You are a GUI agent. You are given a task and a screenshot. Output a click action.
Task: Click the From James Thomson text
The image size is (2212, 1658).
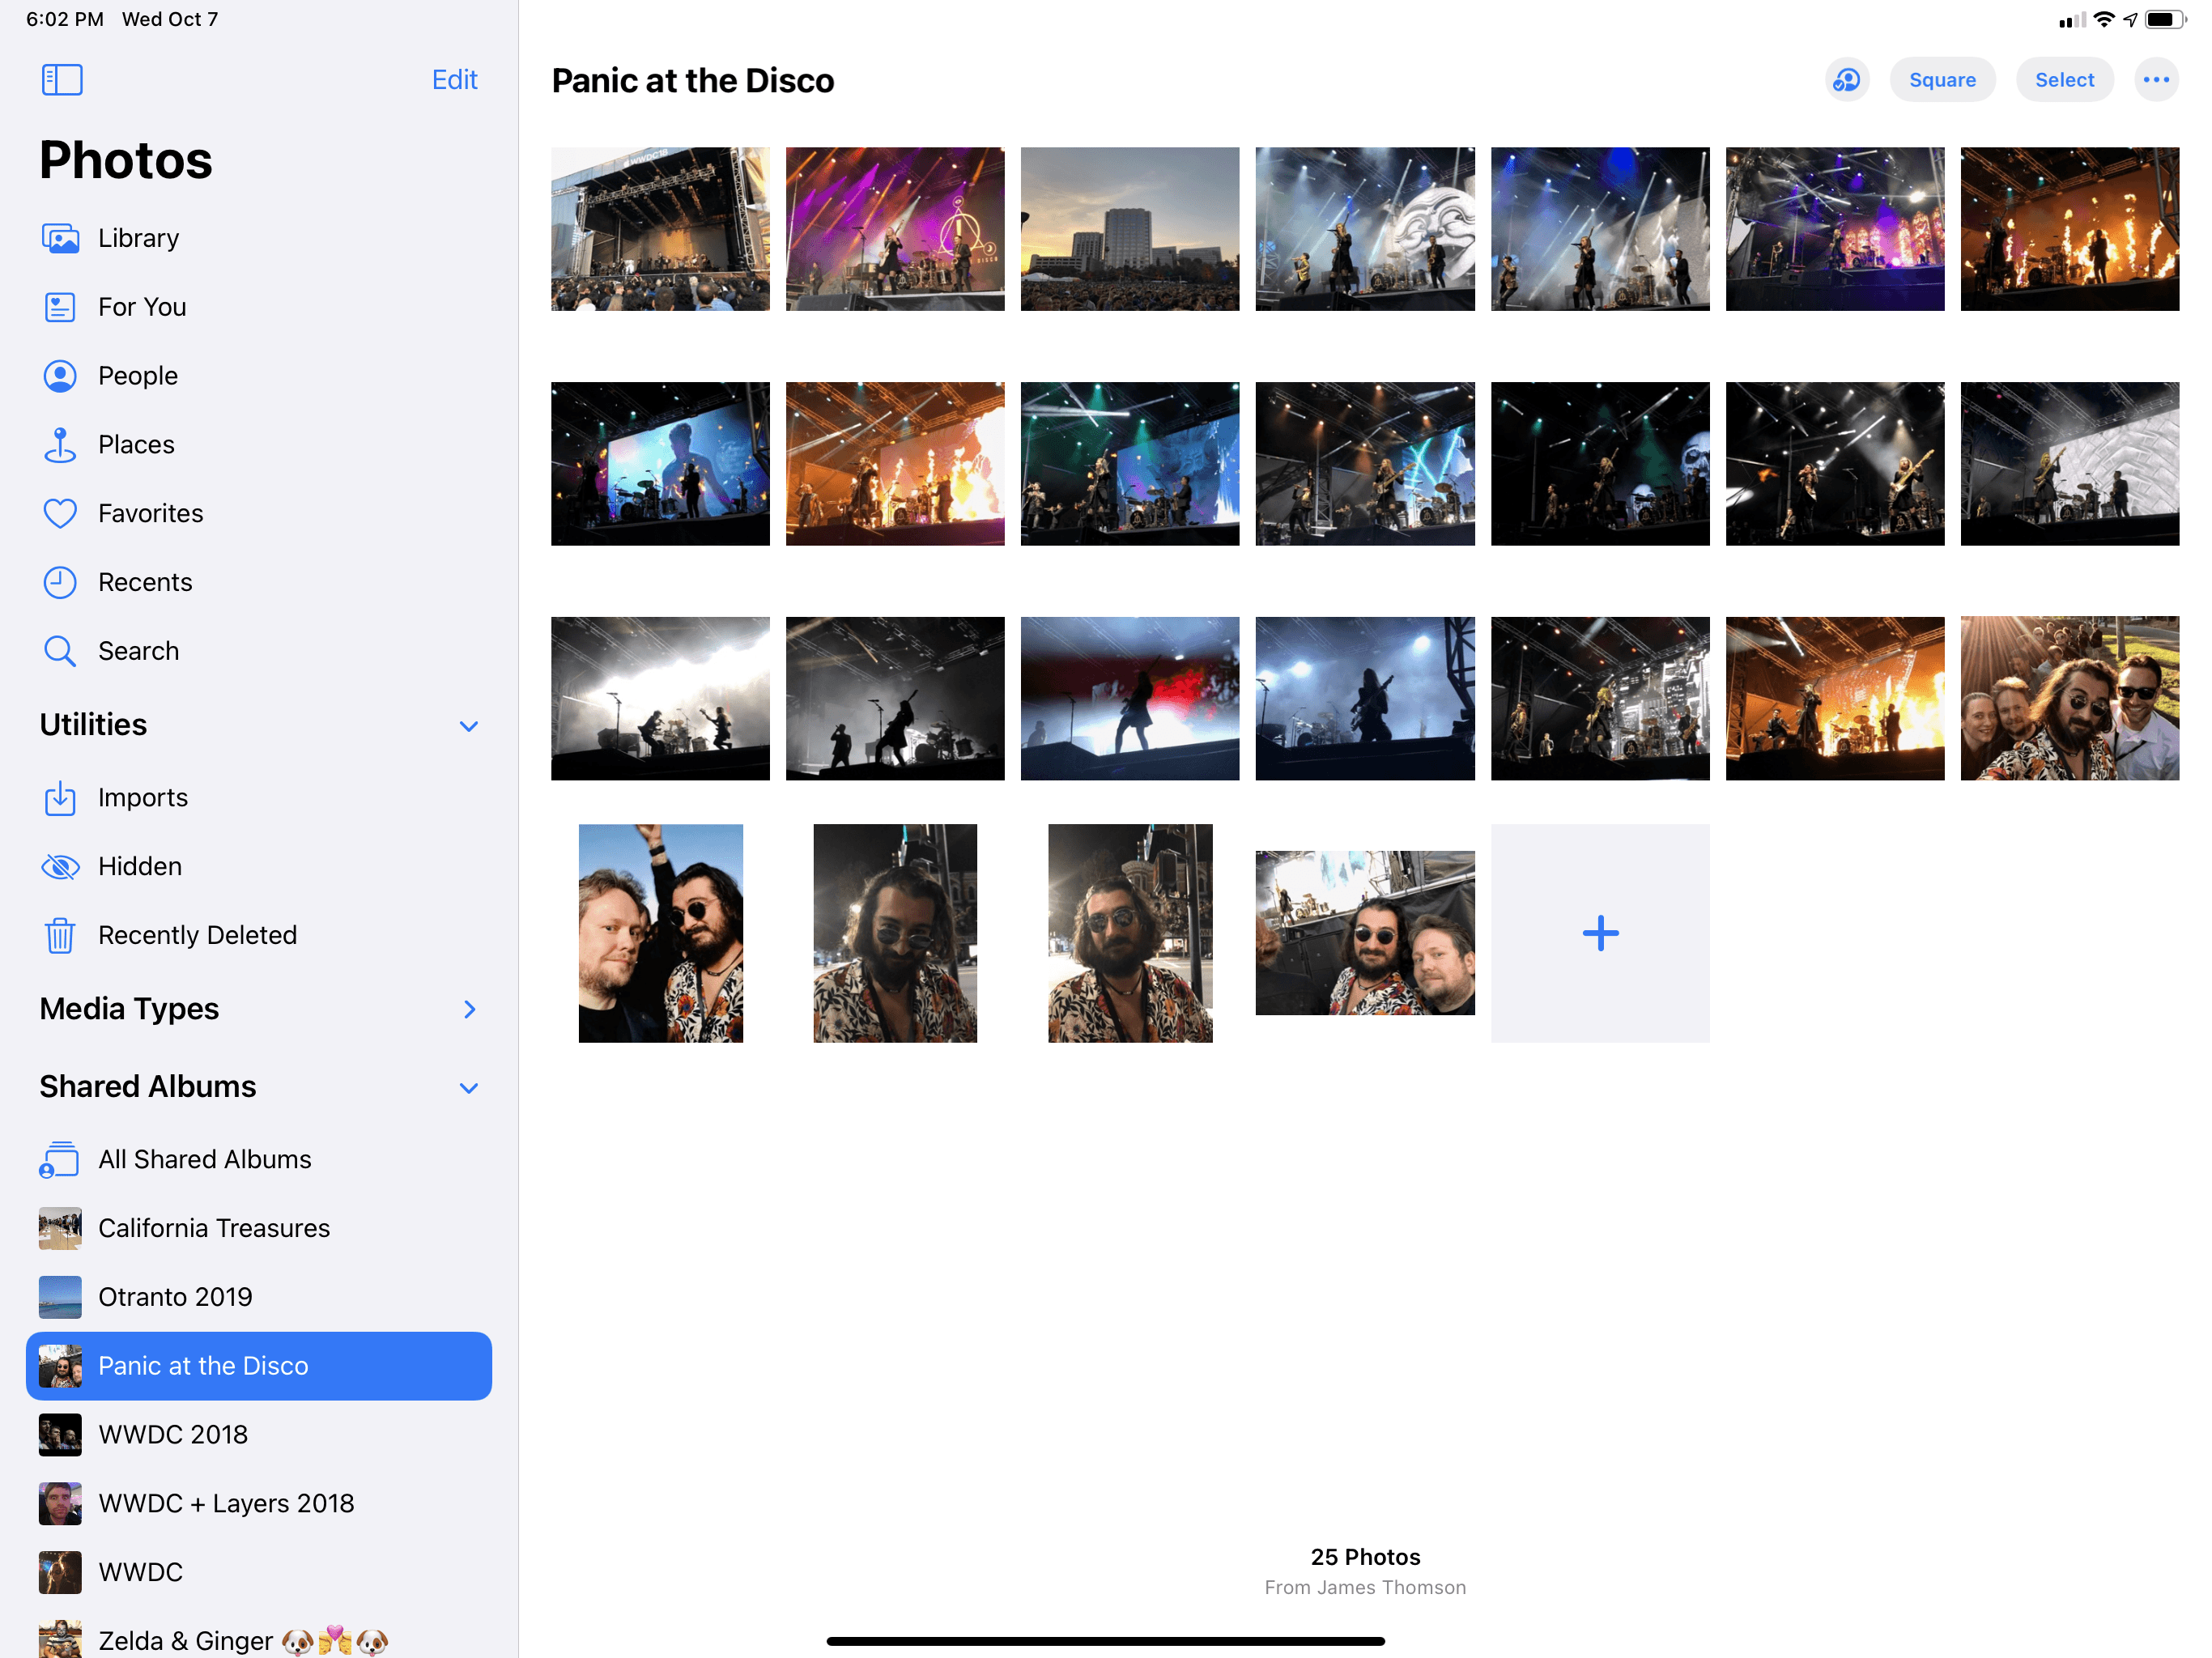(x=1365, y=1588)
